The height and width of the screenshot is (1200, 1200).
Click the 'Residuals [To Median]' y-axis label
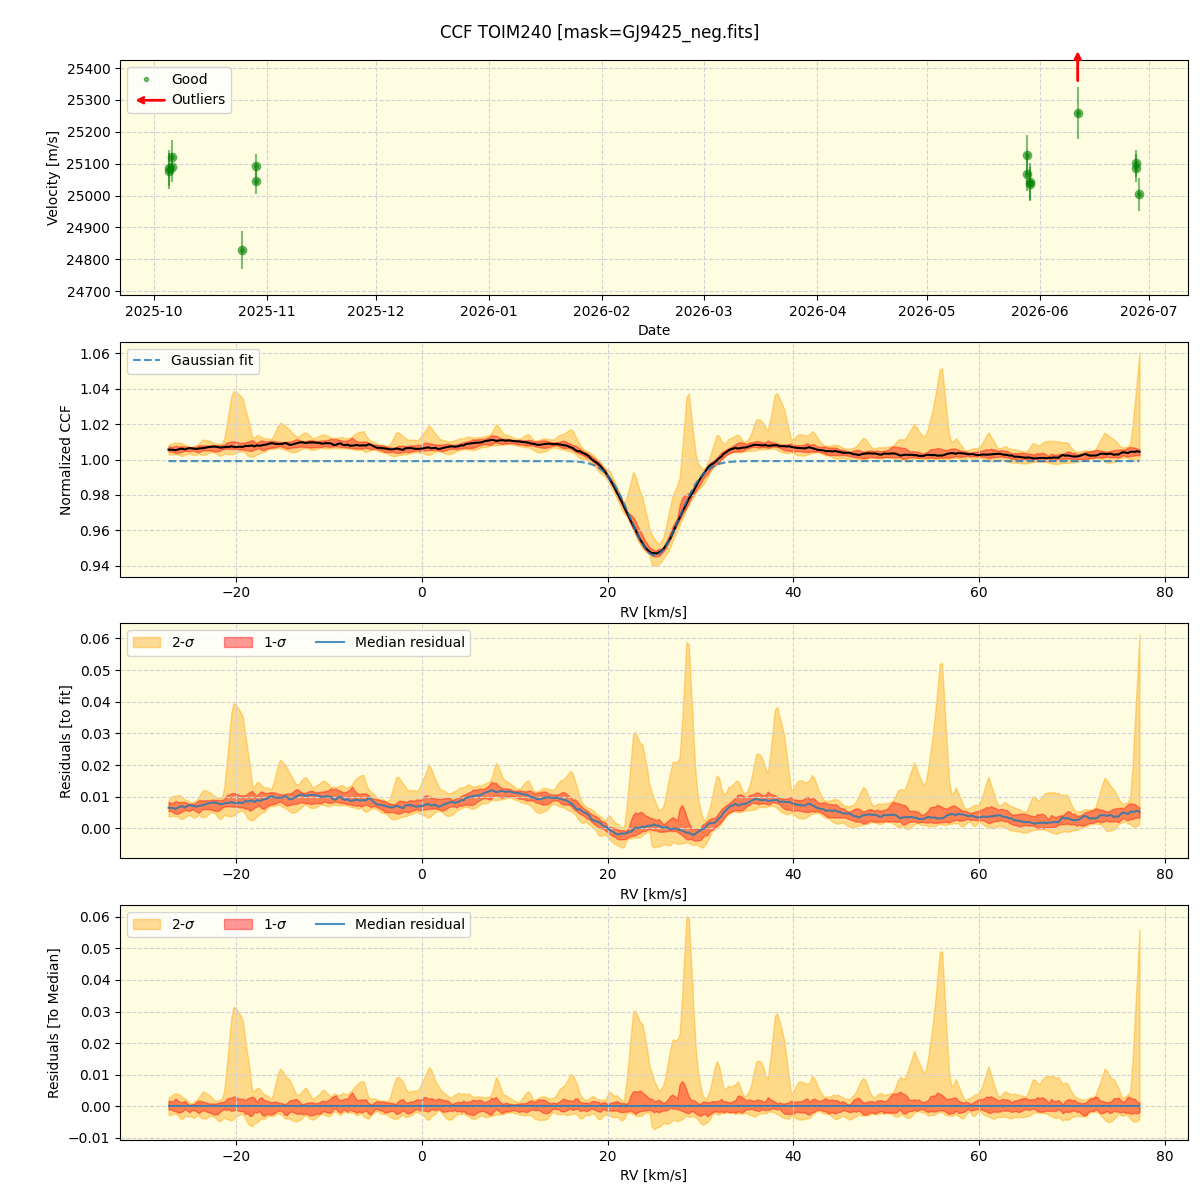54,1023
